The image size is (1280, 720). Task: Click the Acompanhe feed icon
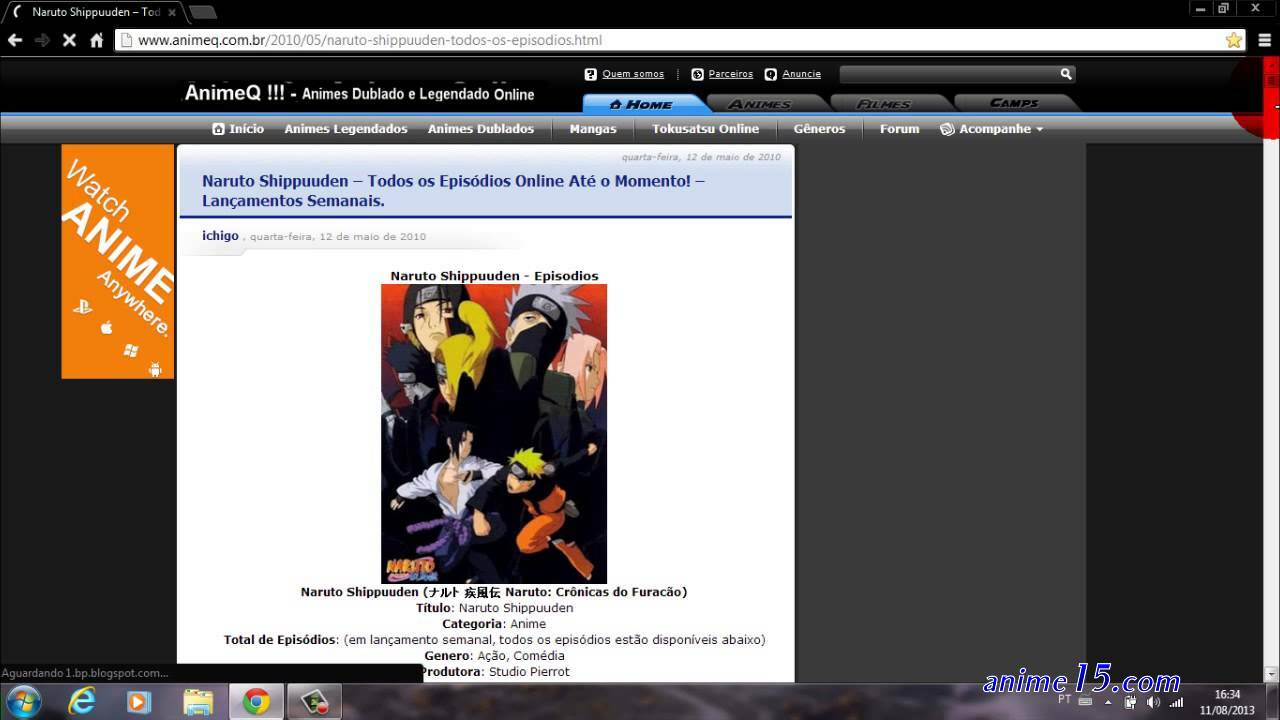pos(947,129)
